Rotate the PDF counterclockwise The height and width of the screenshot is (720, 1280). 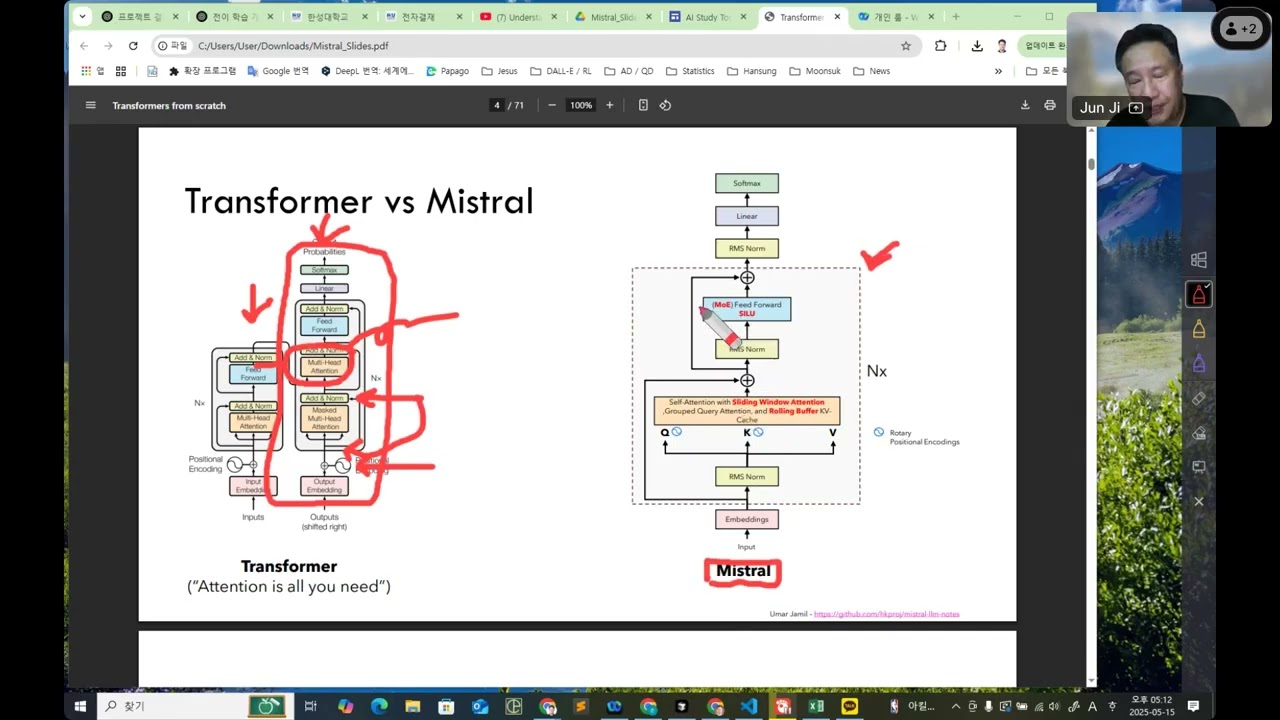click(x=665, y=105)
